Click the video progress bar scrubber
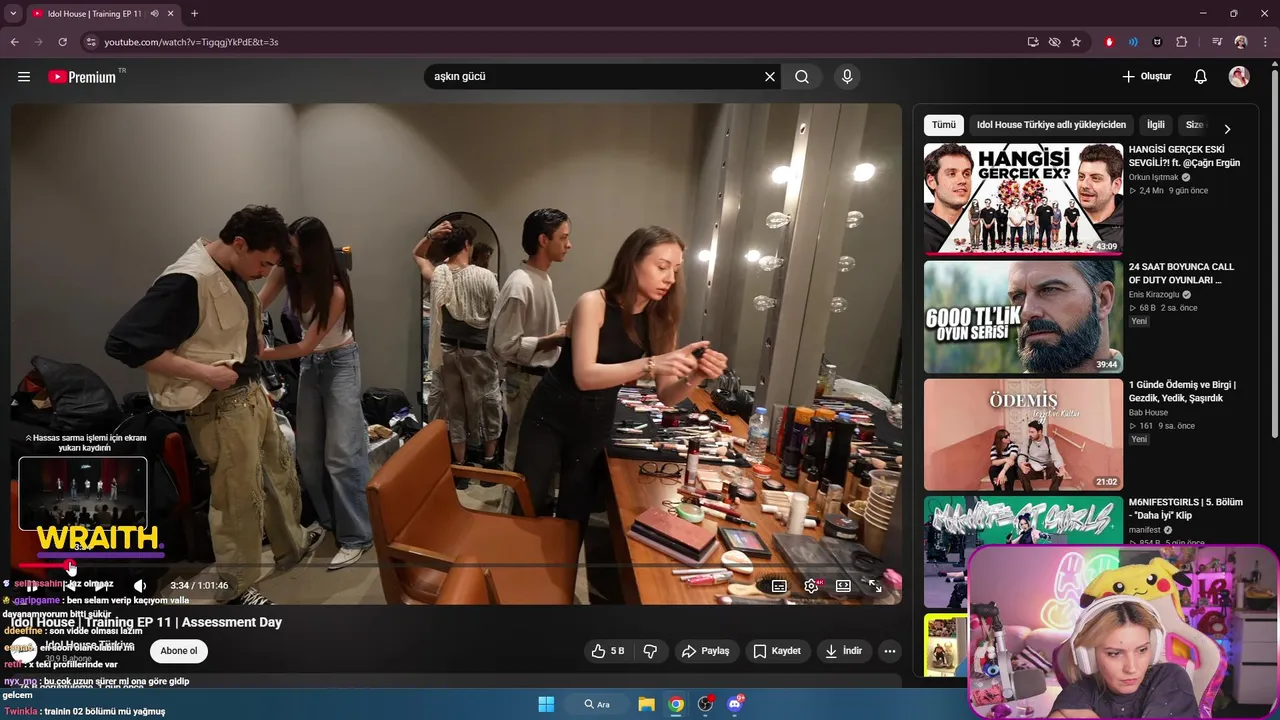 (x=71, y=567)
